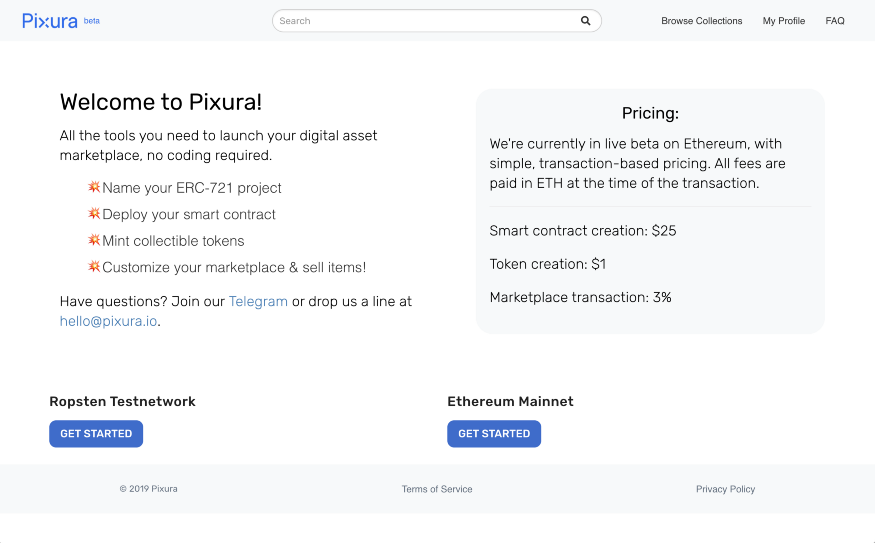
Task: Open the FAQ page
Action: pos(835,21)
